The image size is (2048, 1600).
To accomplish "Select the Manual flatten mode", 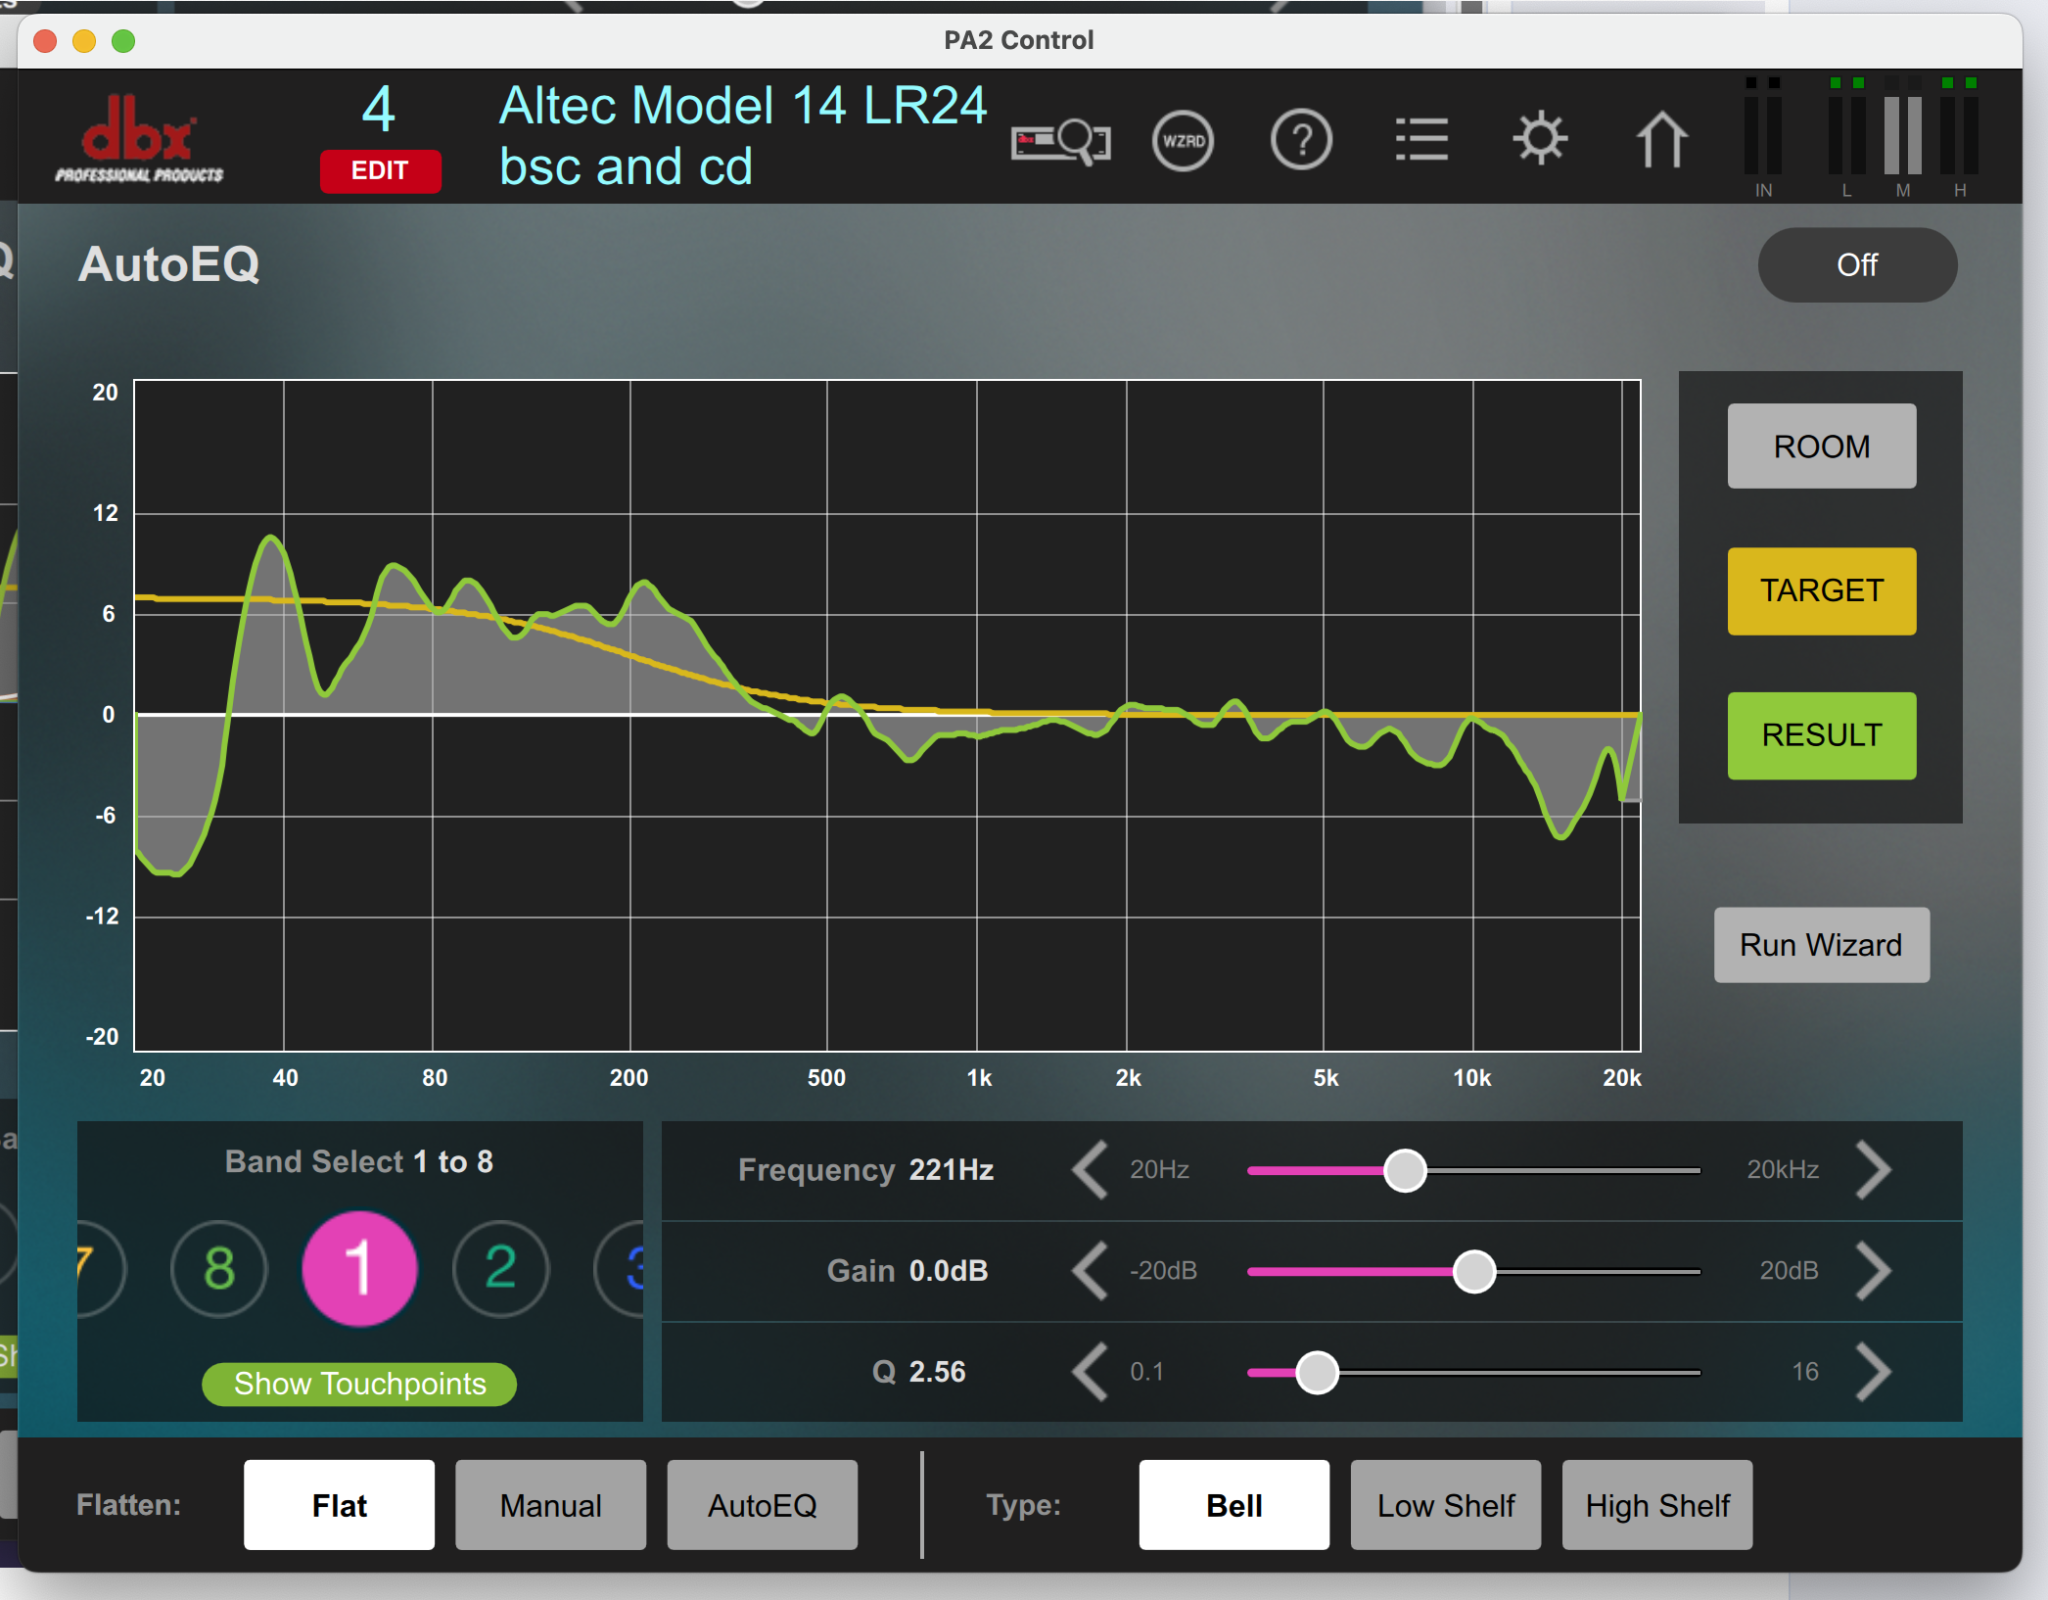I will (x=550, y=1505).
